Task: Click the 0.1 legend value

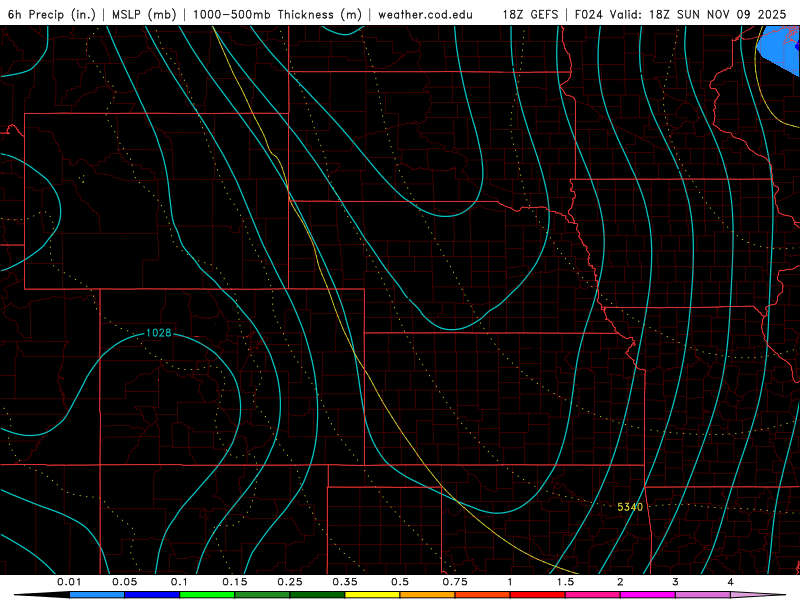Action: [179, 582]
